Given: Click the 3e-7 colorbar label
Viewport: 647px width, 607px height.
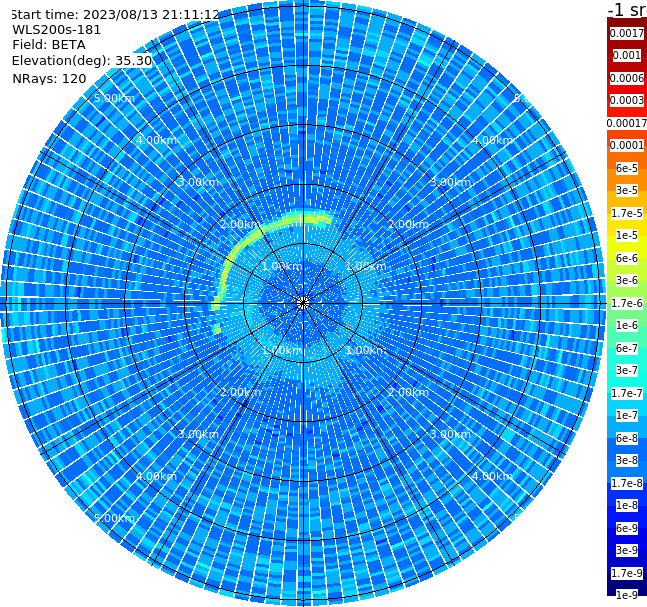Looking at the screenshot, I should click(x=627, y=371).
